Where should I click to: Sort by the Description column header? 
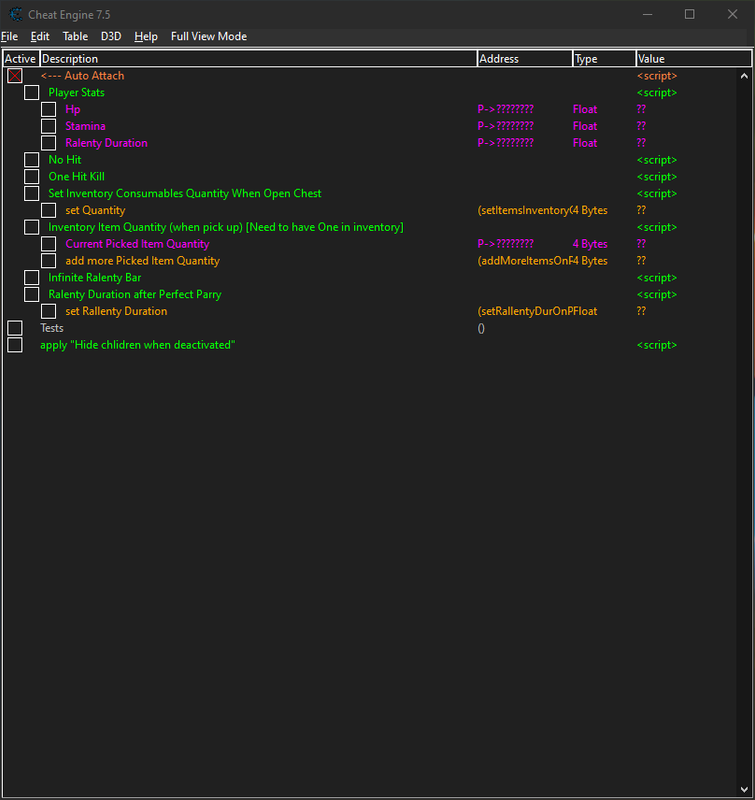click(x=259, y=59)
